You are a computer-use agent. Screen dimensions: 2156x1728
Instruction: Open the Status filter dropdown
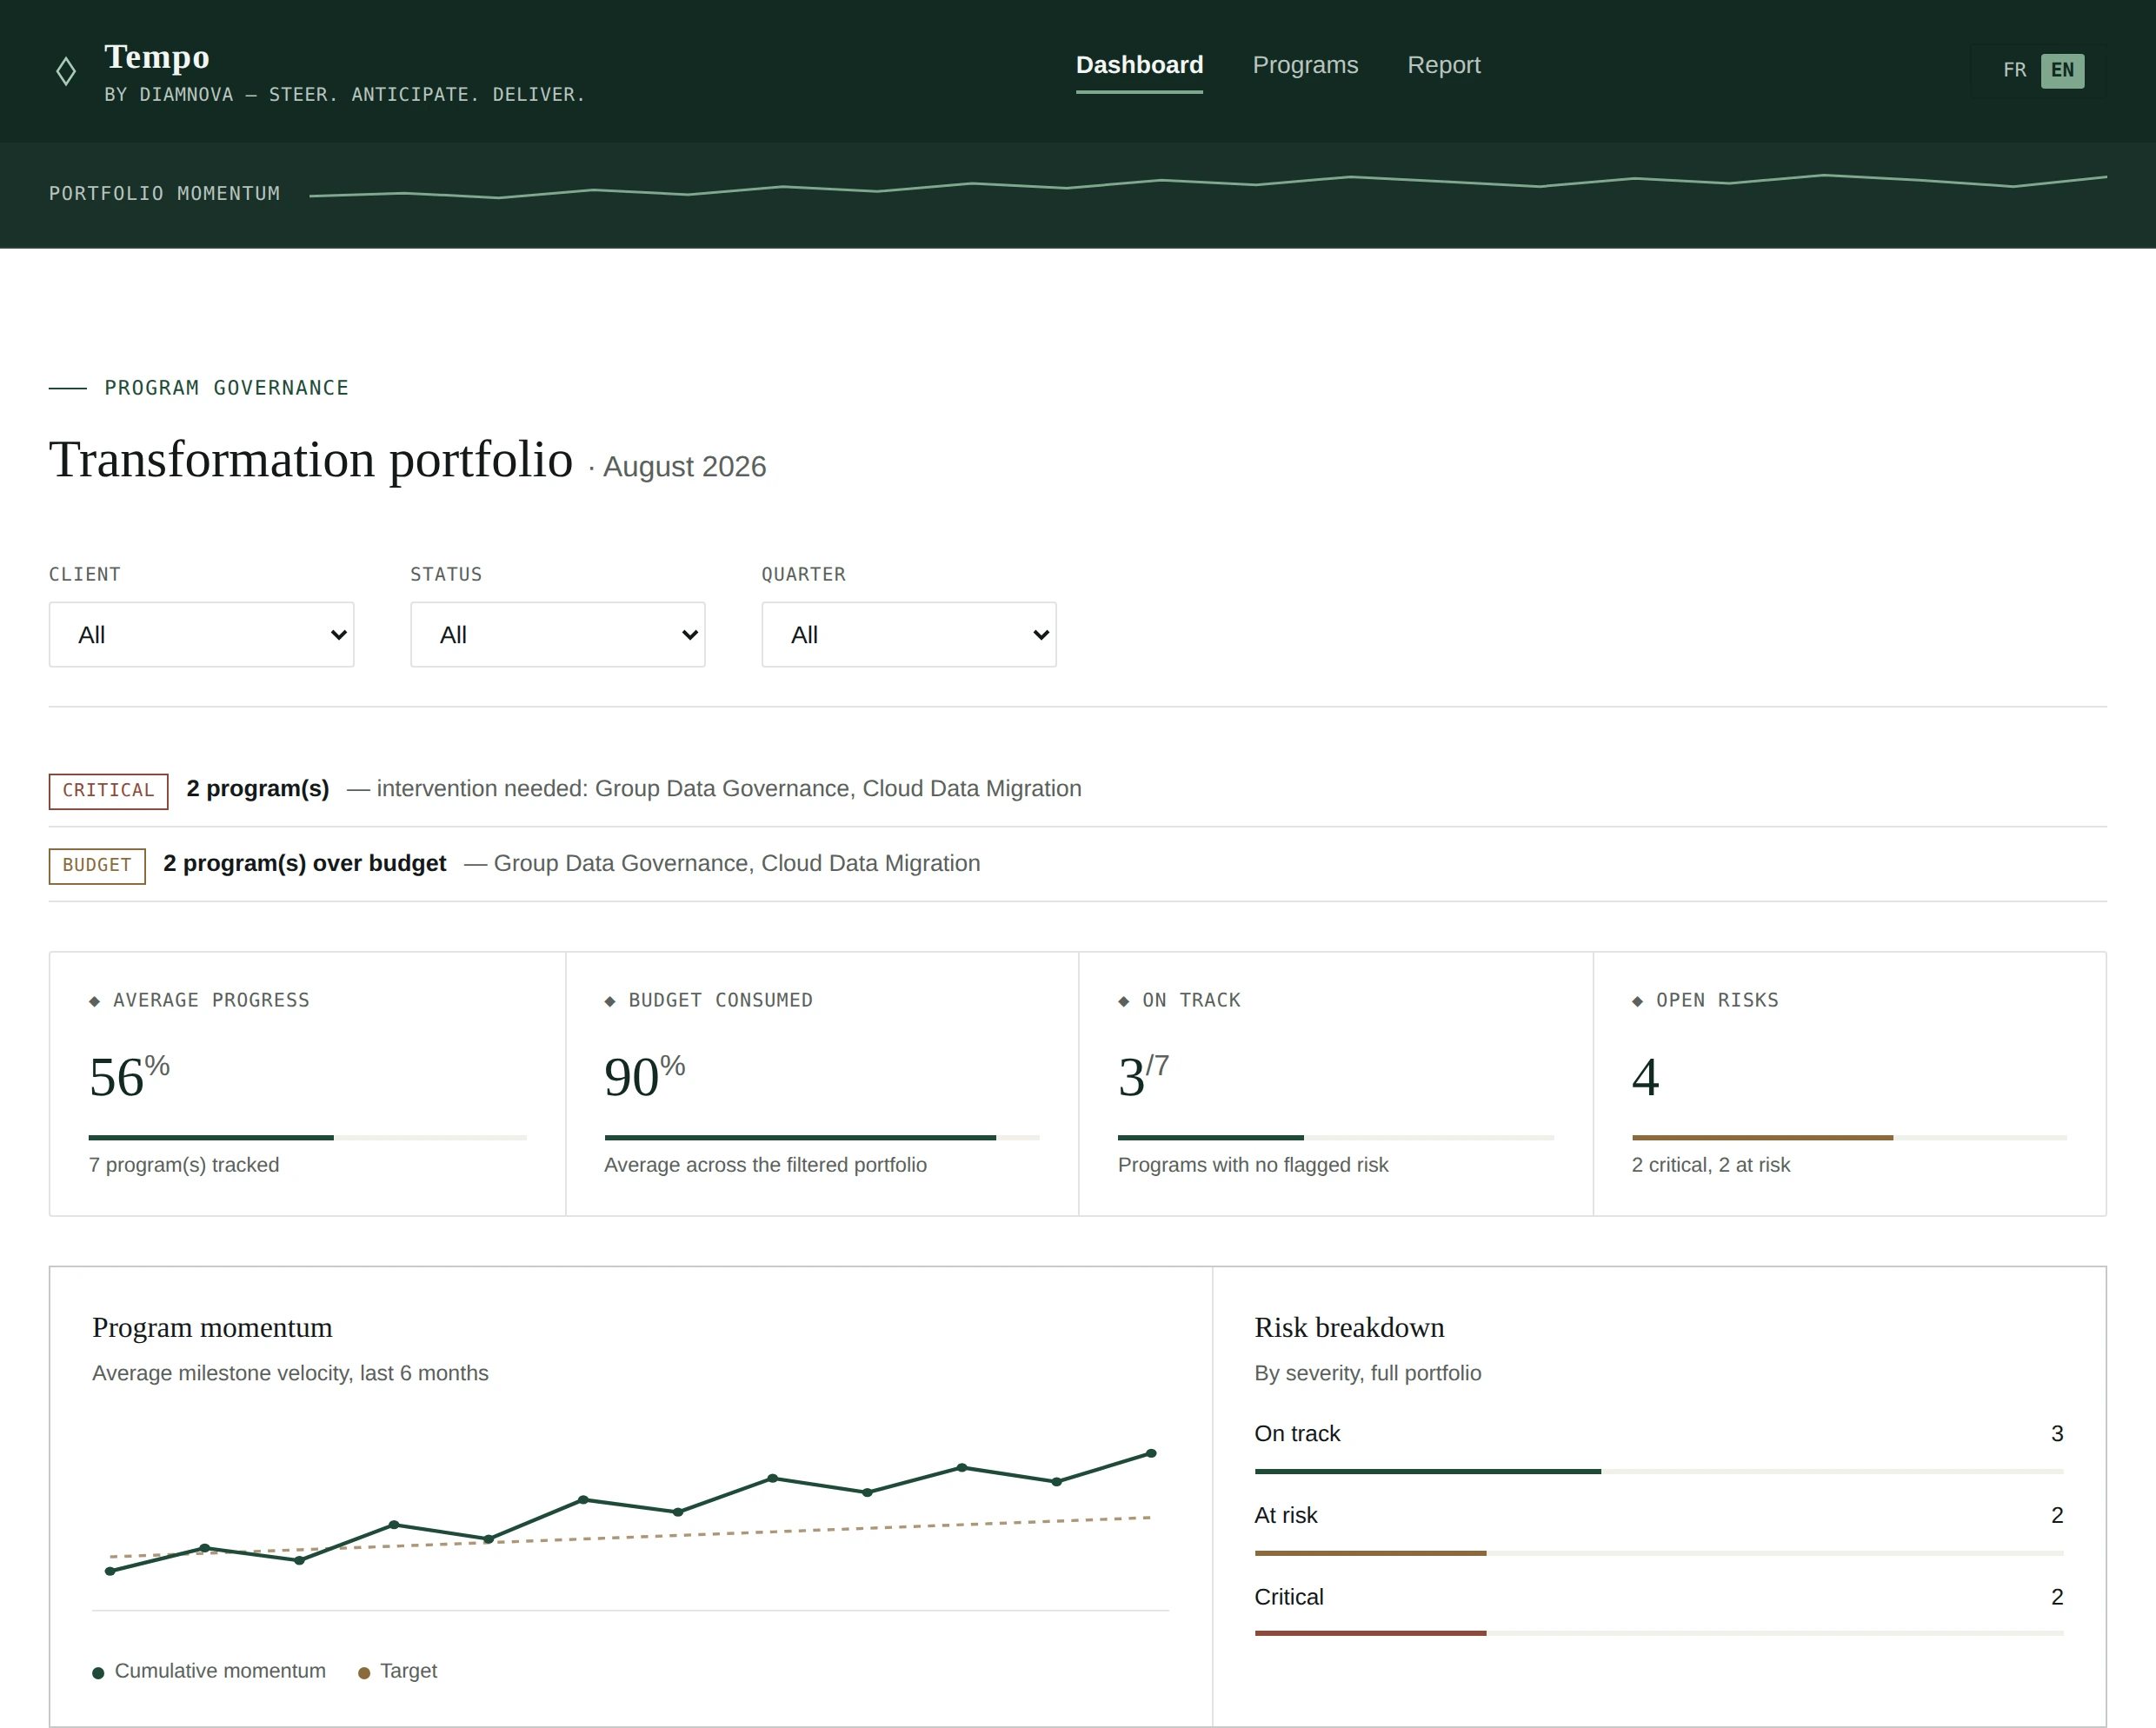coord(558,634)
